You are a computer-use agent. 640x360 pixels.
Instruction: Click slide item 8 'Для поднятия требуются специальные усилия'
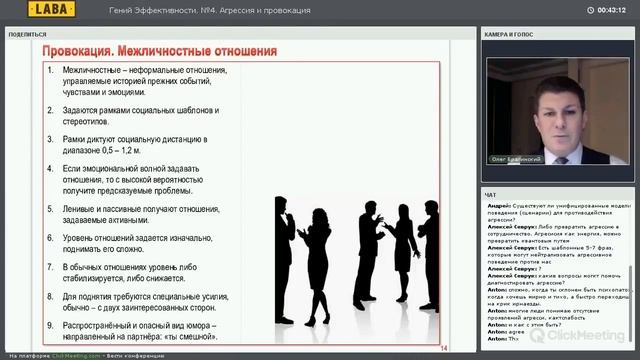click(x=146, y=302)
